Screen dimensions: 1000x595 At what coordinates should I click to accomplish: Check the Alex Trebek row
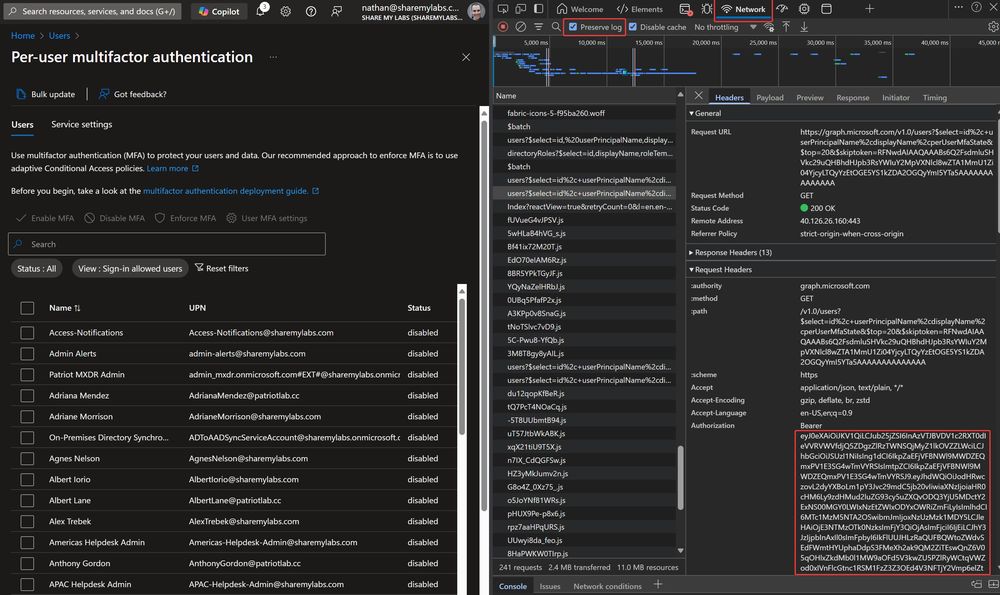[27, 522]
